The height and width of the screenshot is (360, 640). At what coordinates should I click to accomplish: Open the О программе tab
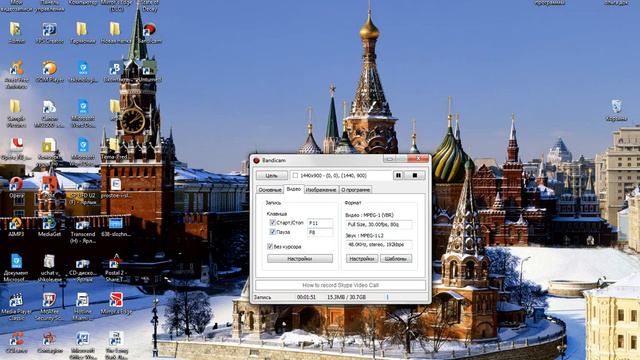[356, 190]
